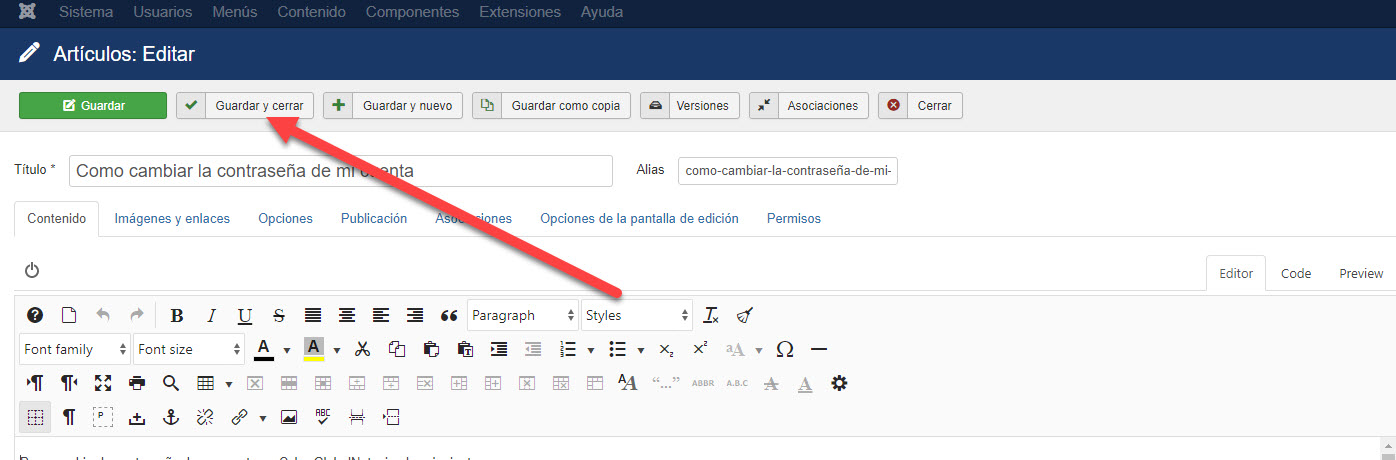Image resolution: width=1396 pixels, height=460 pixels.
Task: Toggle the editor on/off power icon
Action: (x=32, y=270)
